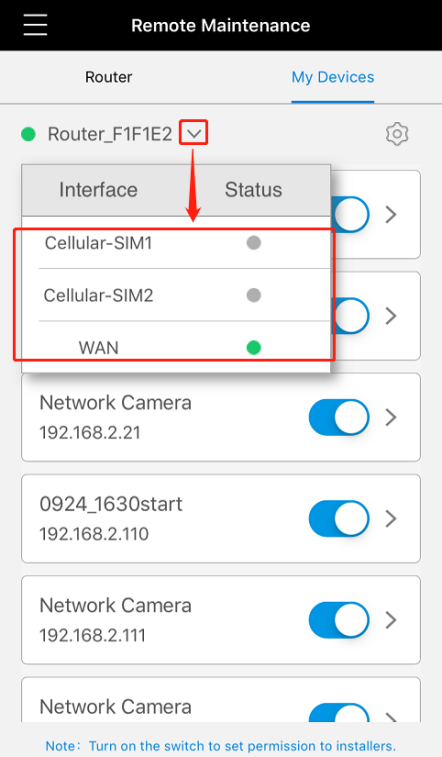This screenshot has width=442, height=757.
Task: Select the My Devices tab
Action: pos(332,77)
